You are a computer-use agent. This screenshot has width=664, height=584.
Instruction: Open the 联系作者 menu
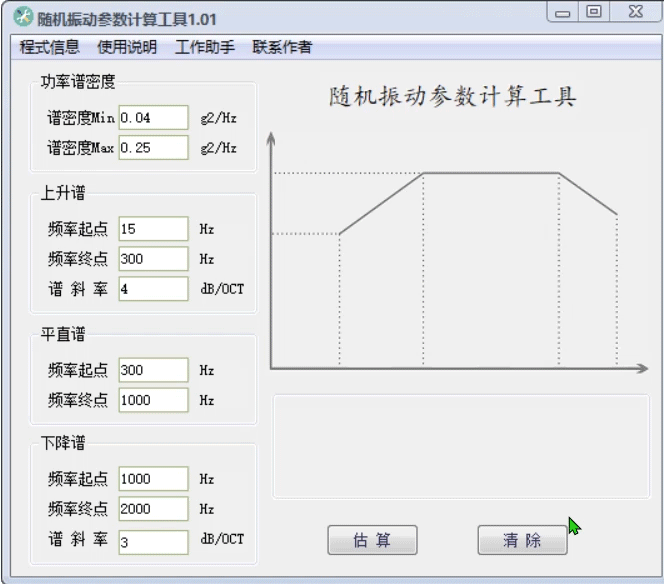point(282,47)
